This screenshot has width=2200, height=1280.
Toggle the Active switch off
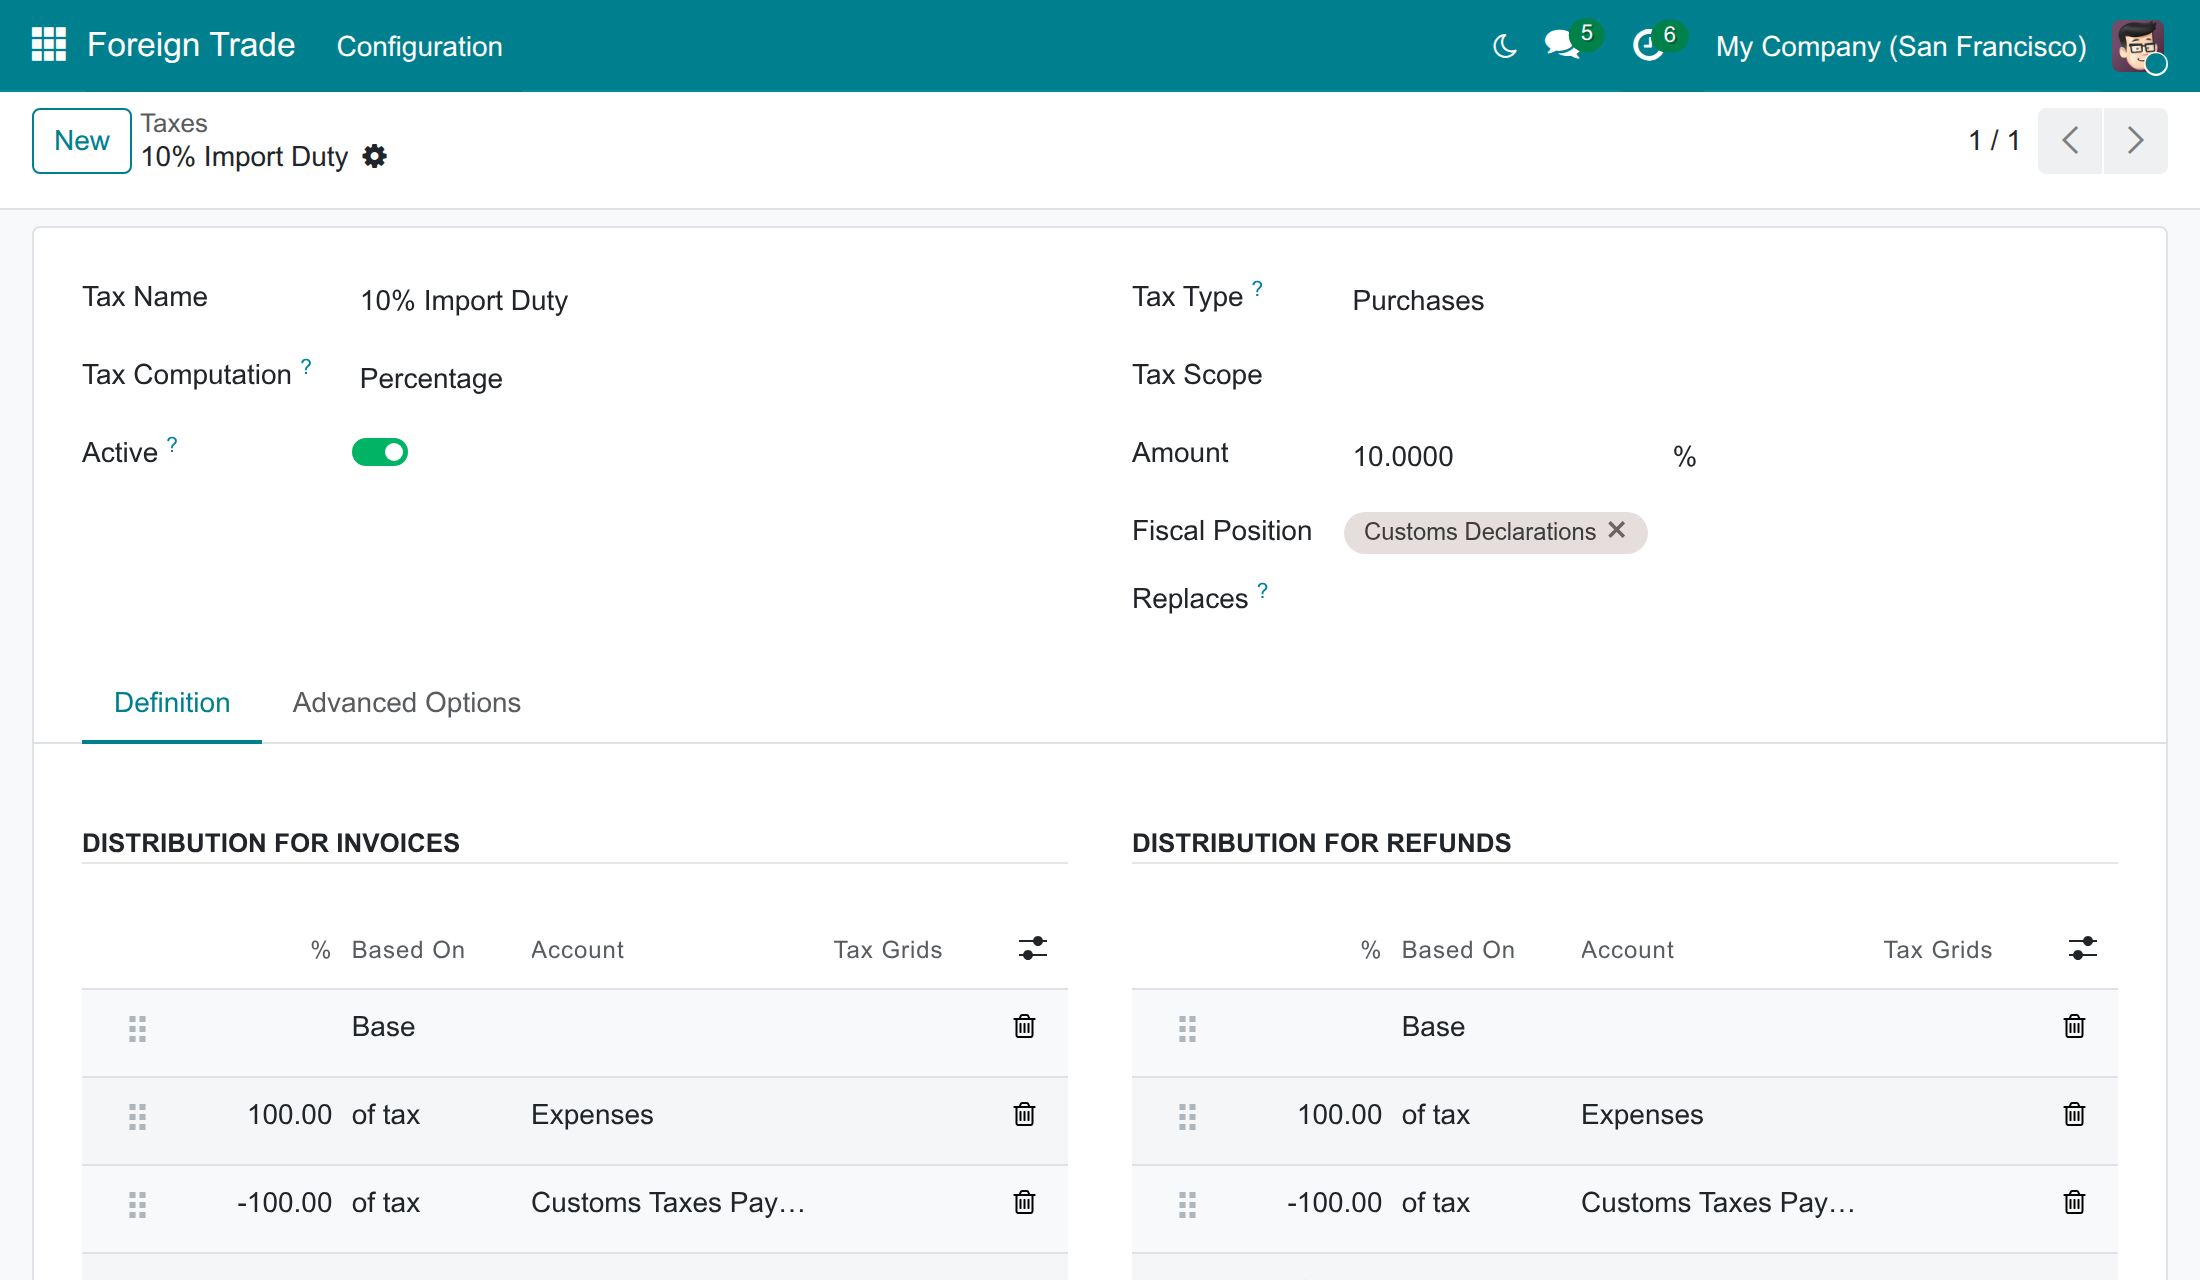380,452
